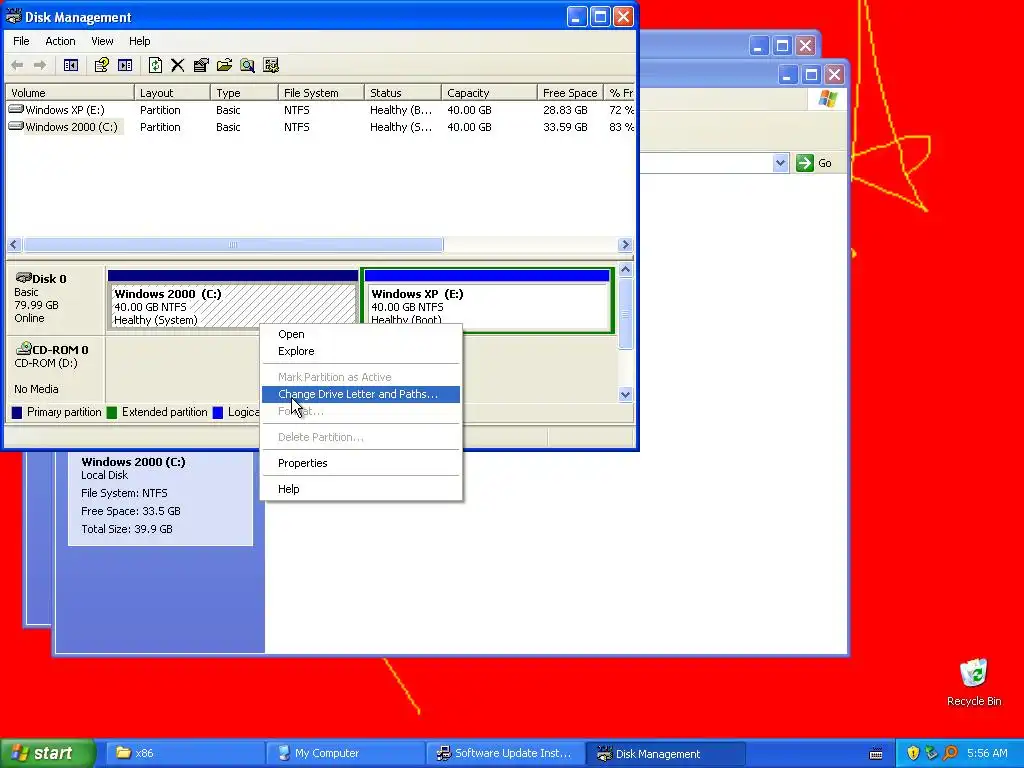1024x768 pixels.
Task: Click the Refresh toolbar icon
Action: coord(155,65)
